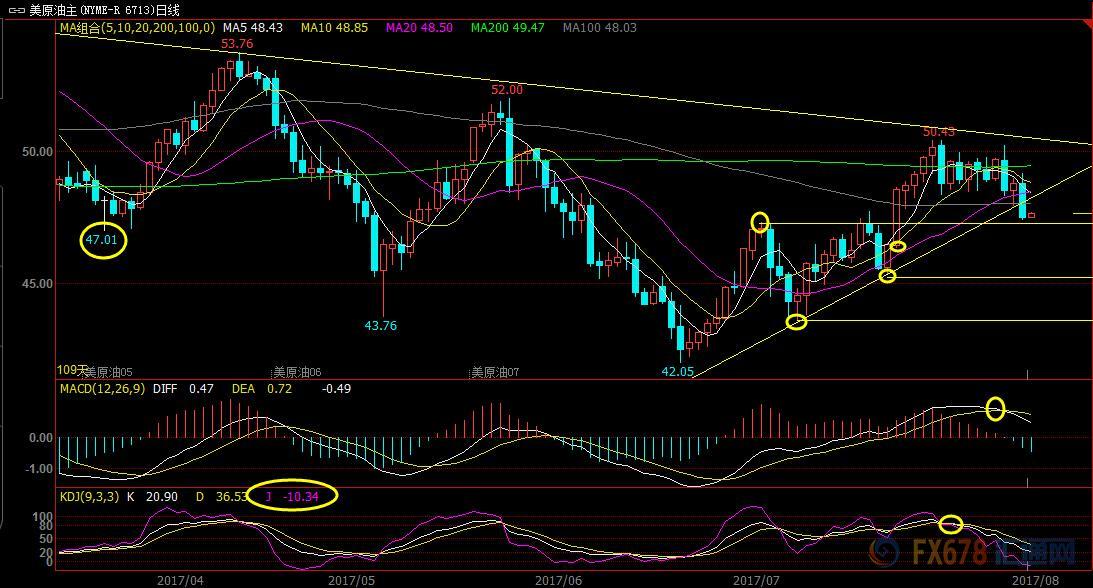Click the 42.05 lowest price label
1093x588 pixels.
[x=677, y=370]
